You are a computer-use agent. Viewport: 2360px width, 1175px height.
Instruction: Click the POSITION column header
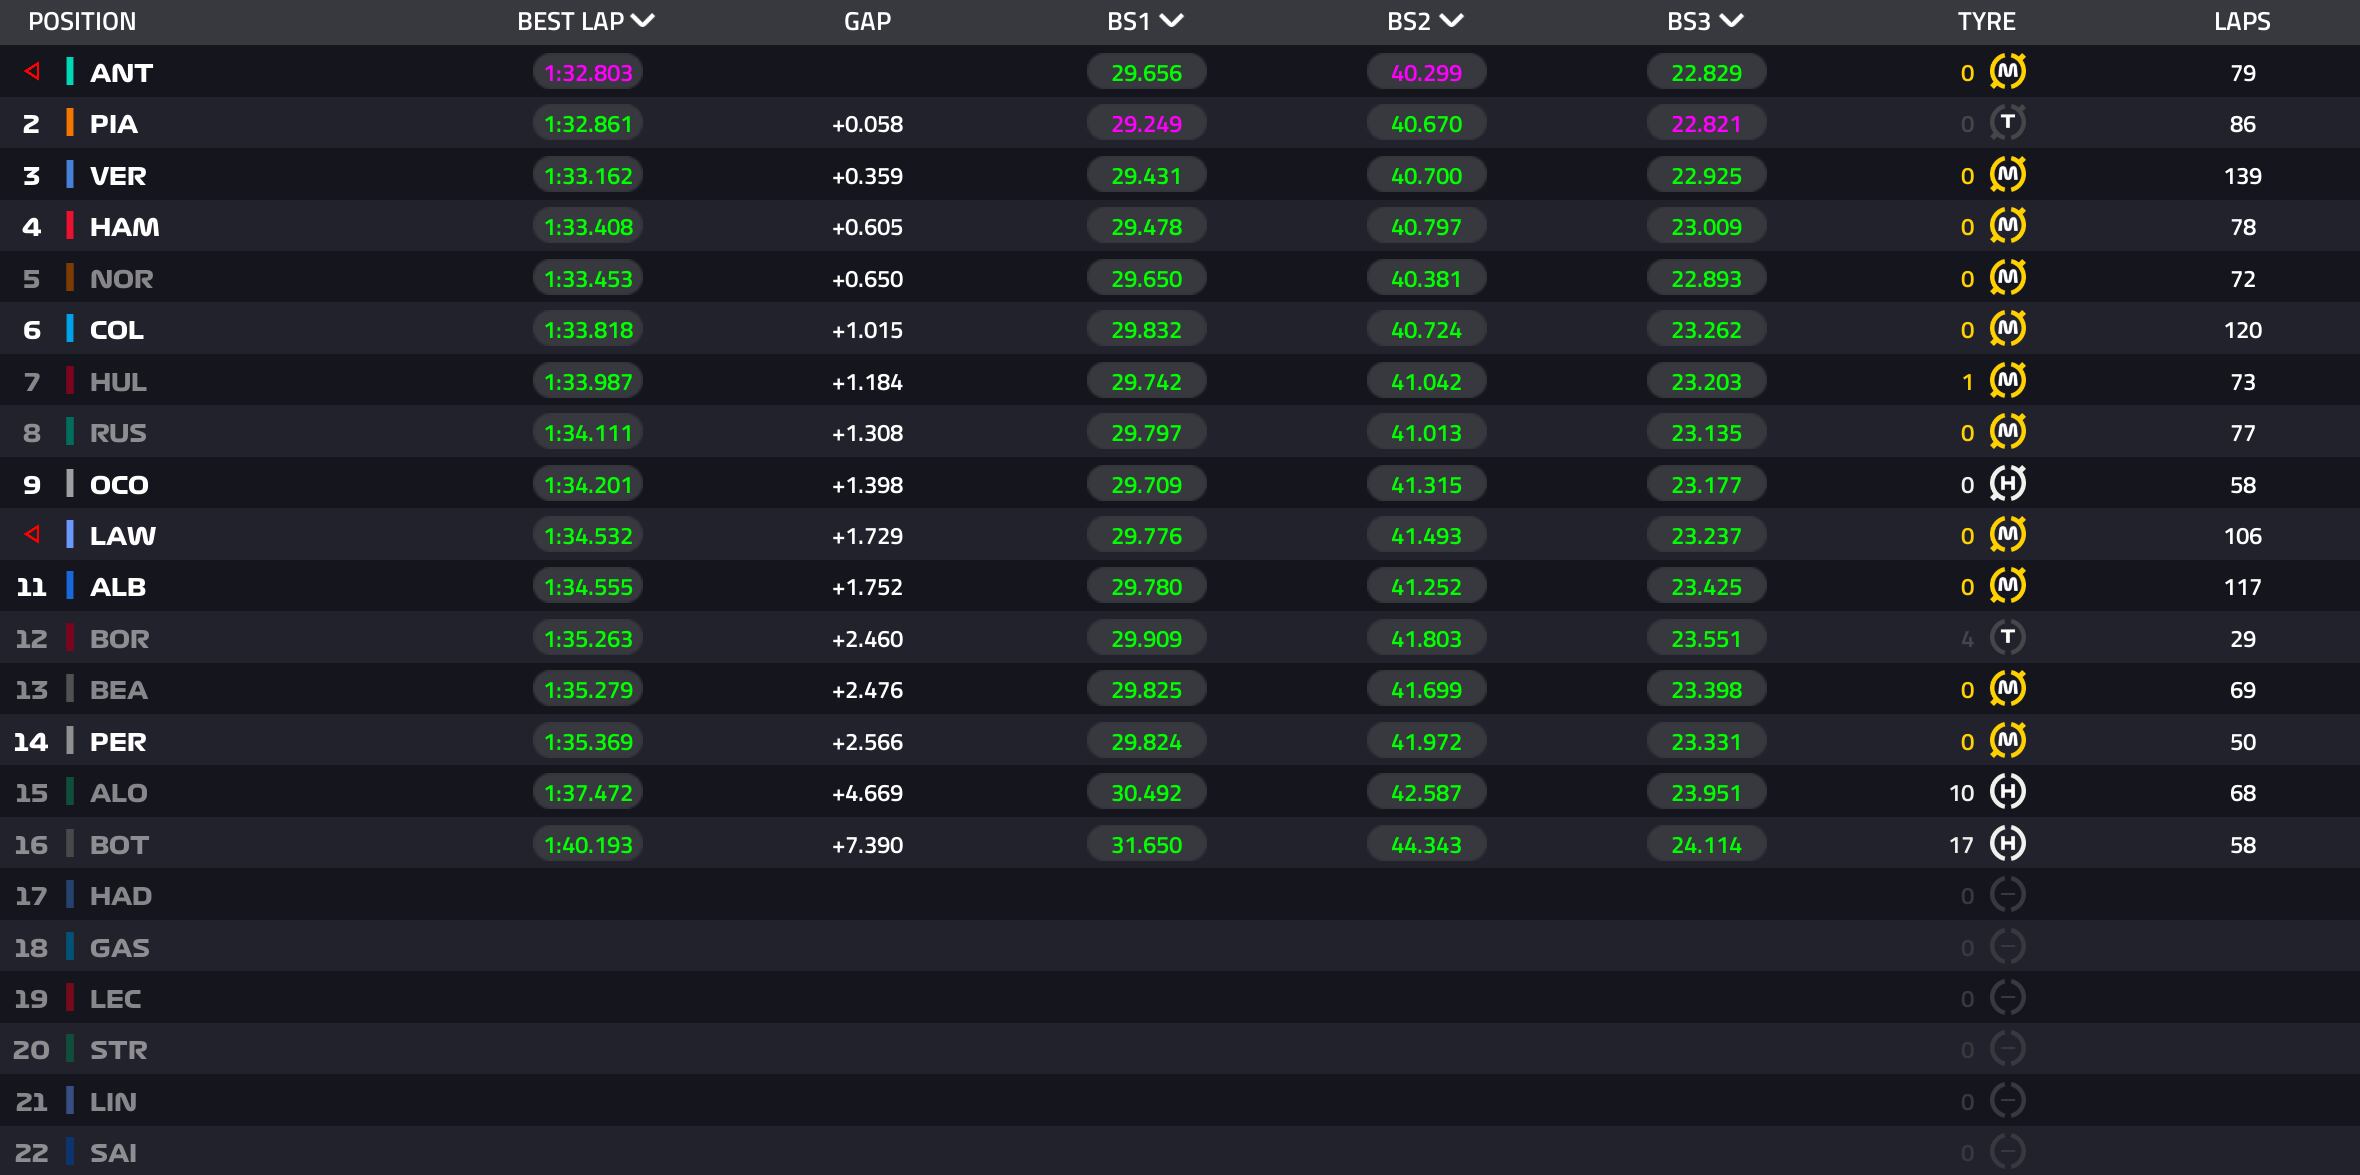tap(82, 21)
